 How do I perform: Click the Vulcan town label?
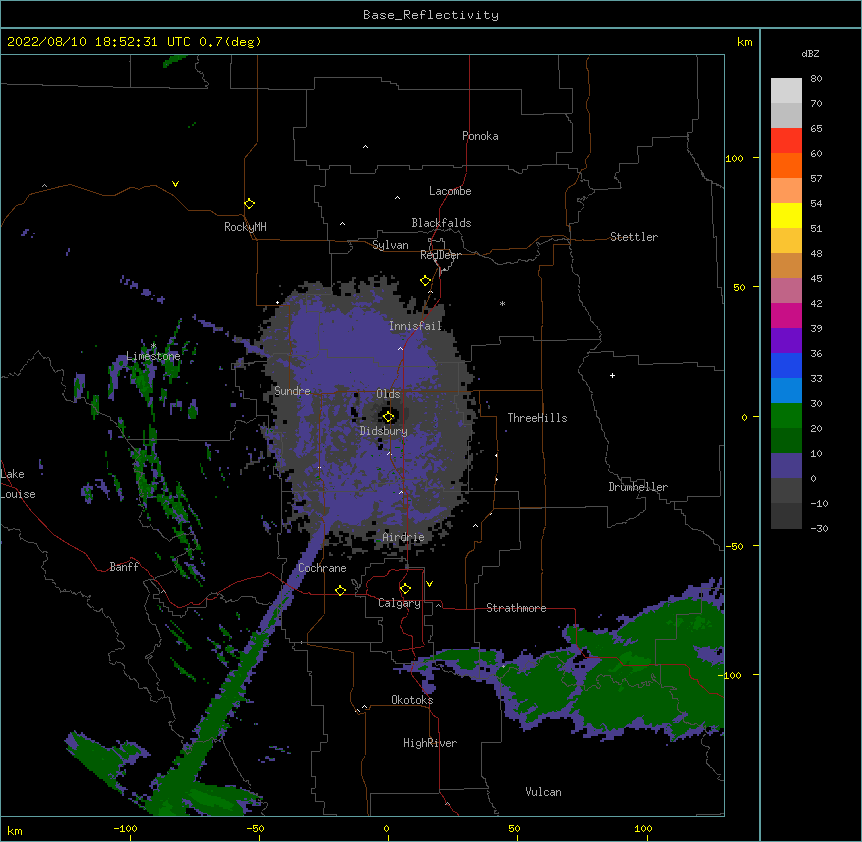(x=543, y=792)
